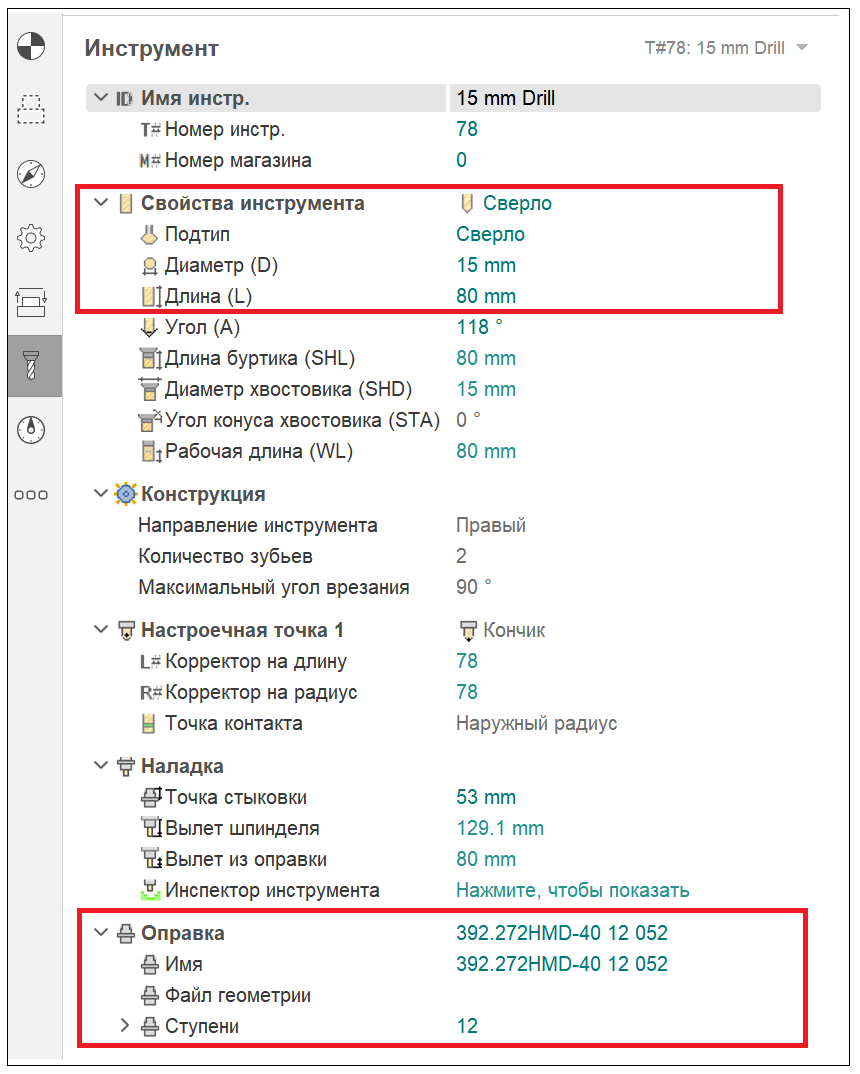Click the circular origin icon in sidebar
The height and width of the screenshot is (1074, 860).
[x=32, y=47]
